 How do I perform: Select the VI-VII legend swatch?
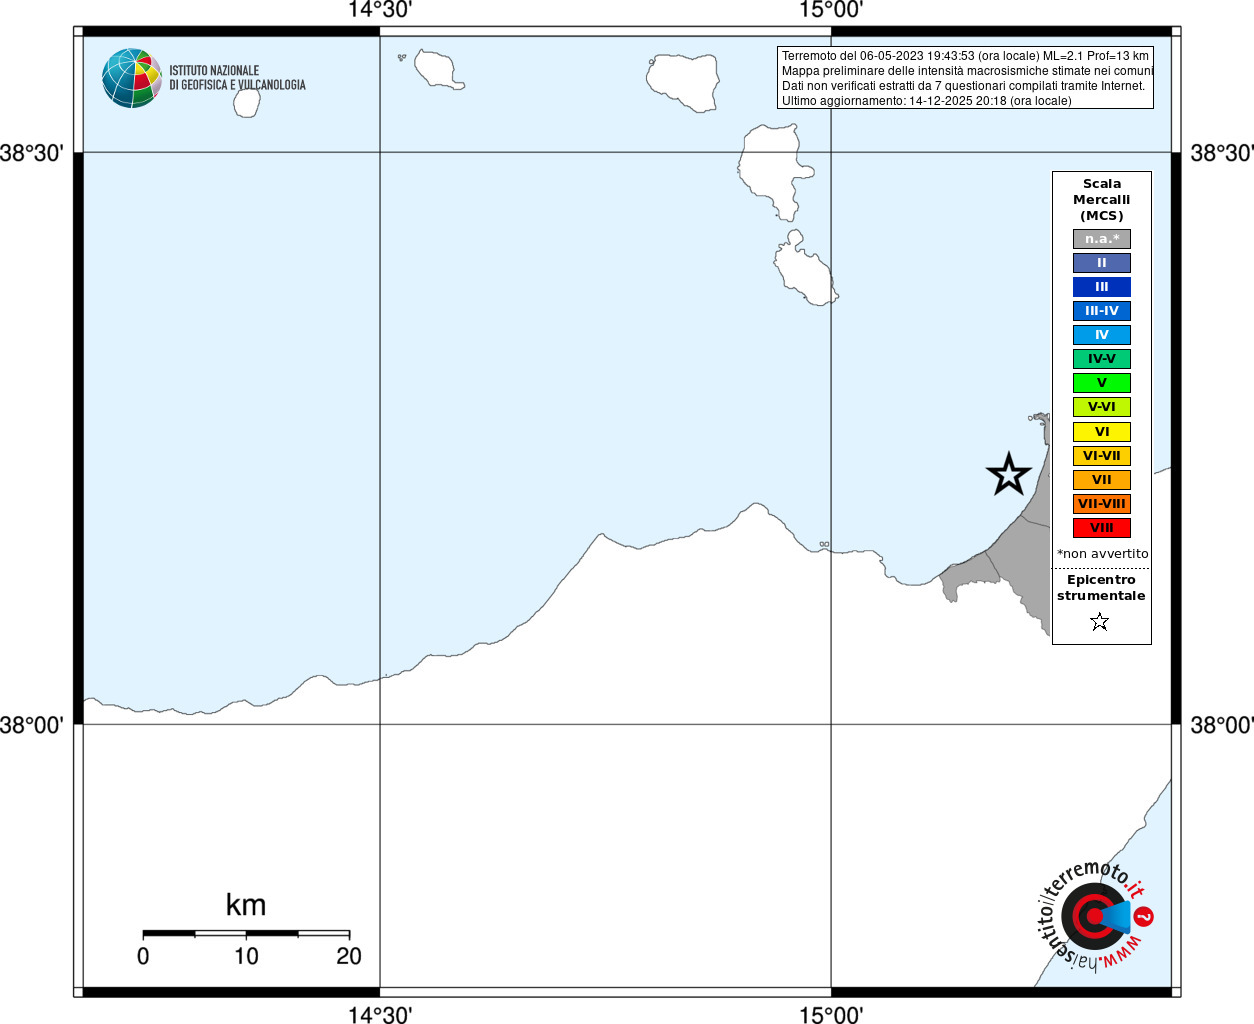[x=1102, y=456]
